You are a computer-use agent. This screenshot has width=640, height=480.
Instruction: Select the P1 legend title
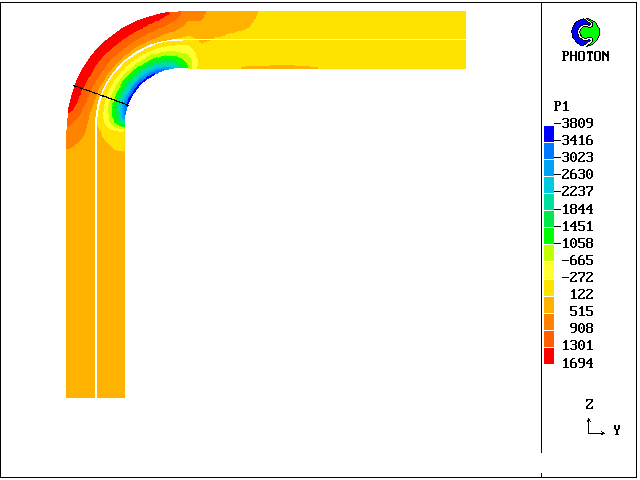(561, 106)
